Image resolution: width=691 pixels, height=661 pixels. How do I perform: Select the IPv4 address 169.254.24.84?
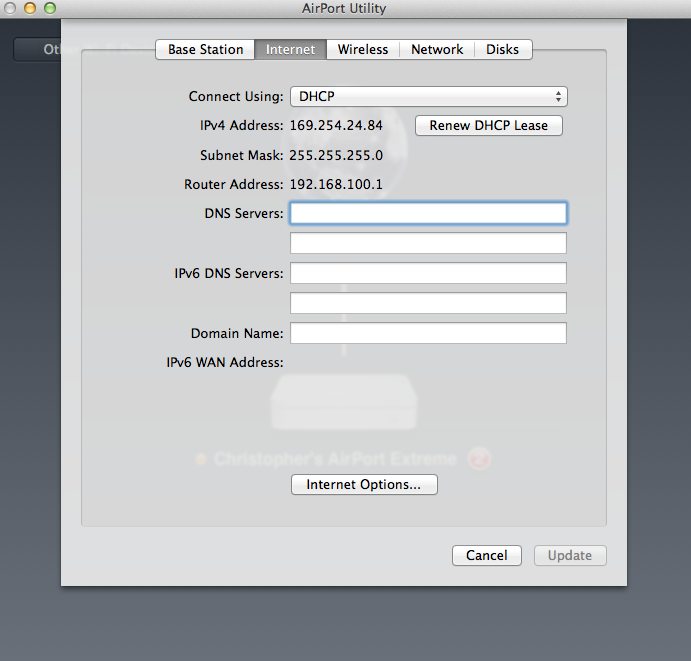[x=336, y=126]
